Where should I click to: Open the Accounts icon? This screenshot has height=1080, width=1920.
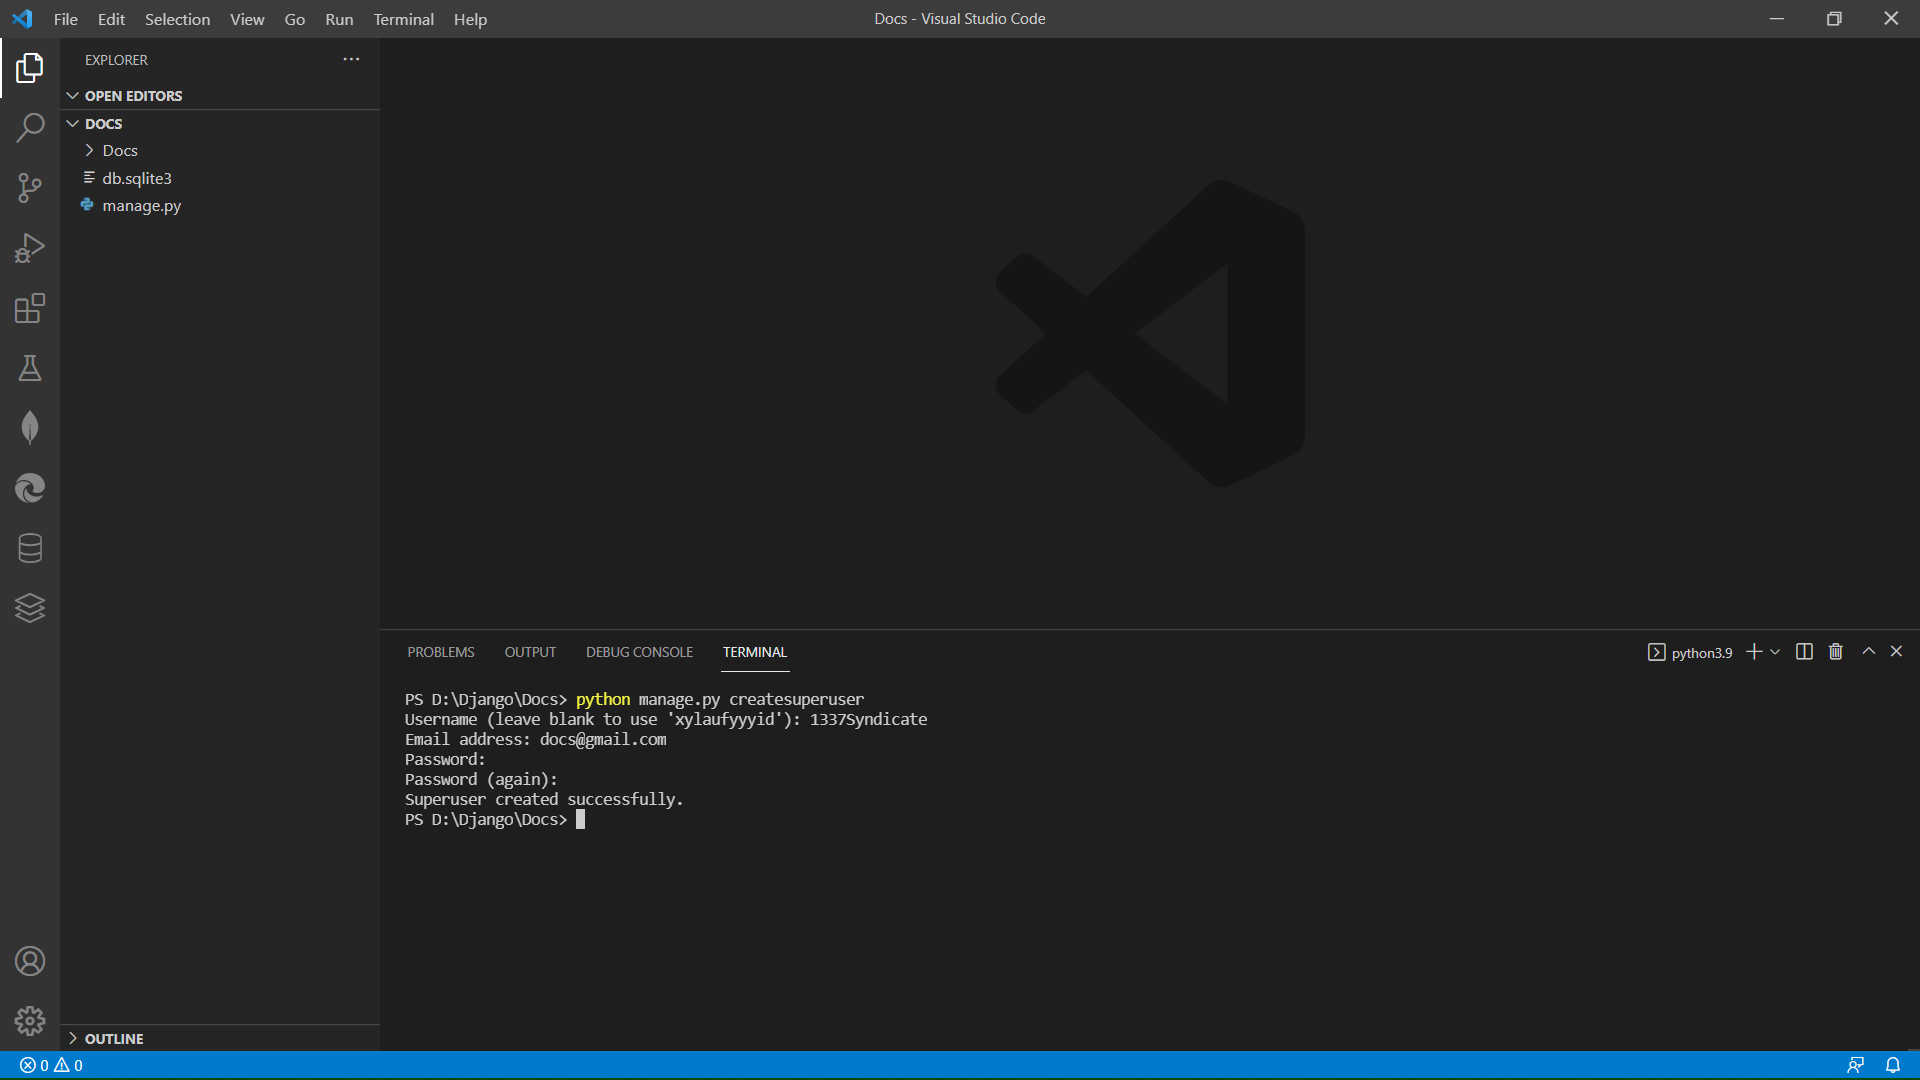coord(30,961)
